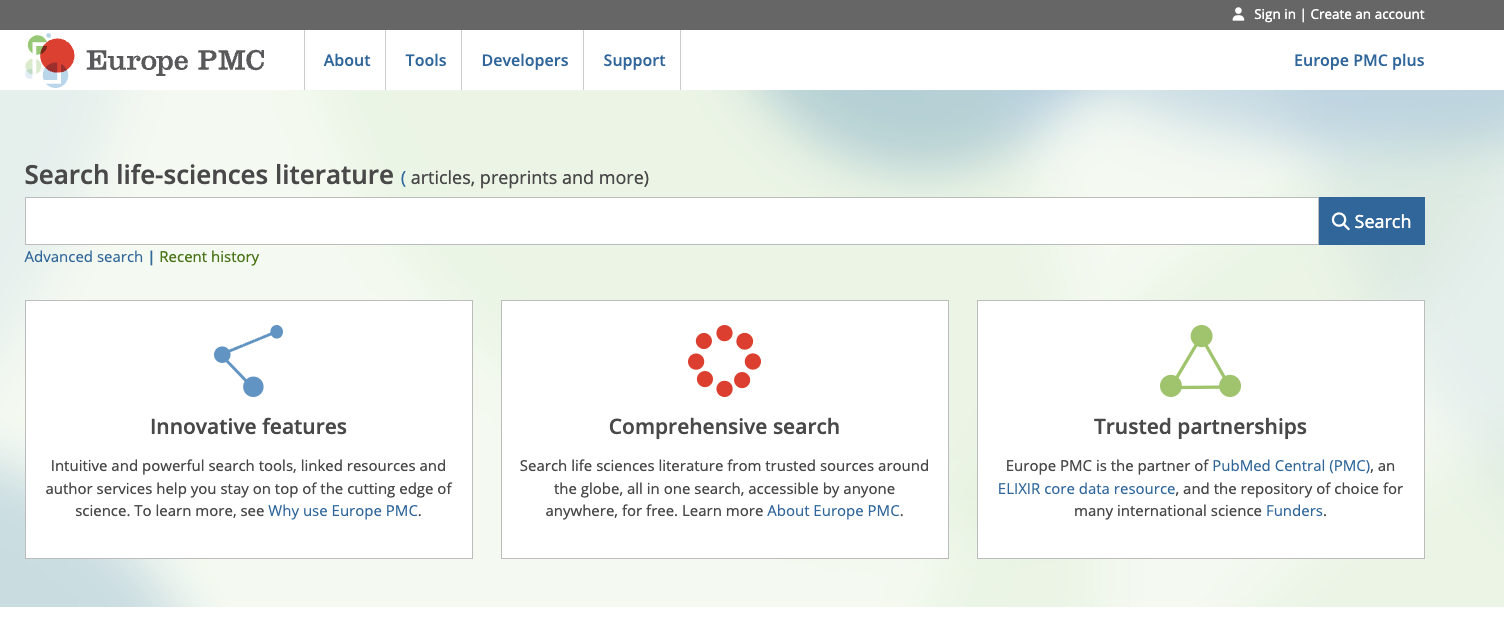This screenshot has width=1504, height=642.
Task: Open the Developers menu
Action: [x=524, y=60]
